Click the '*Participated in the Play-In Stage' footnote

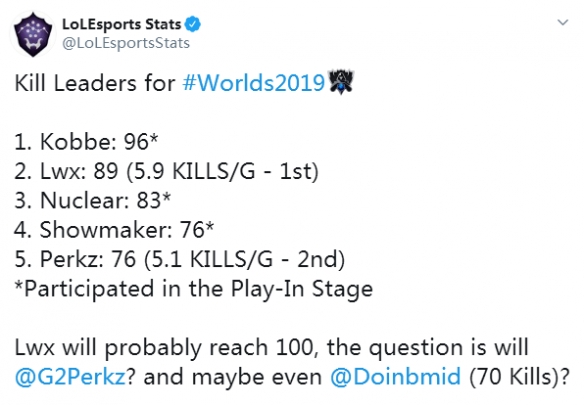click(x=194, y=289)
